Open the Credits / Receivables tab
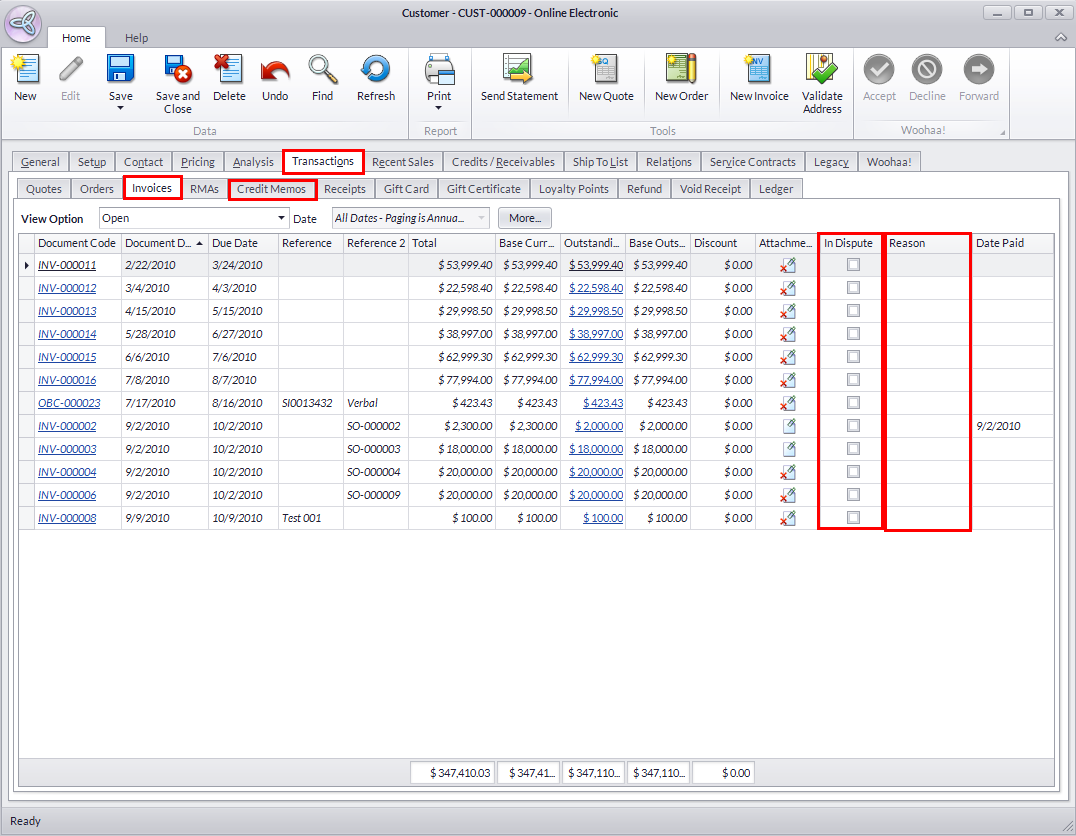The image size is (1076, 836). (503, 162)
